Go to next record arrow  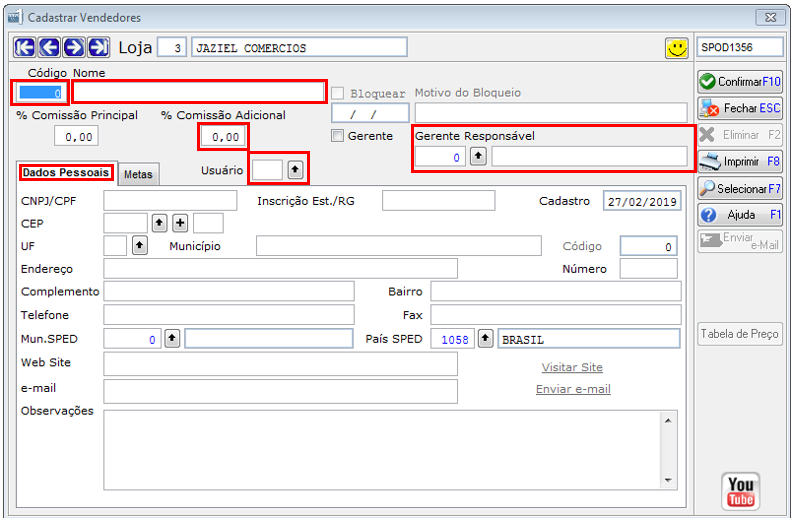(x=74, y=48)
